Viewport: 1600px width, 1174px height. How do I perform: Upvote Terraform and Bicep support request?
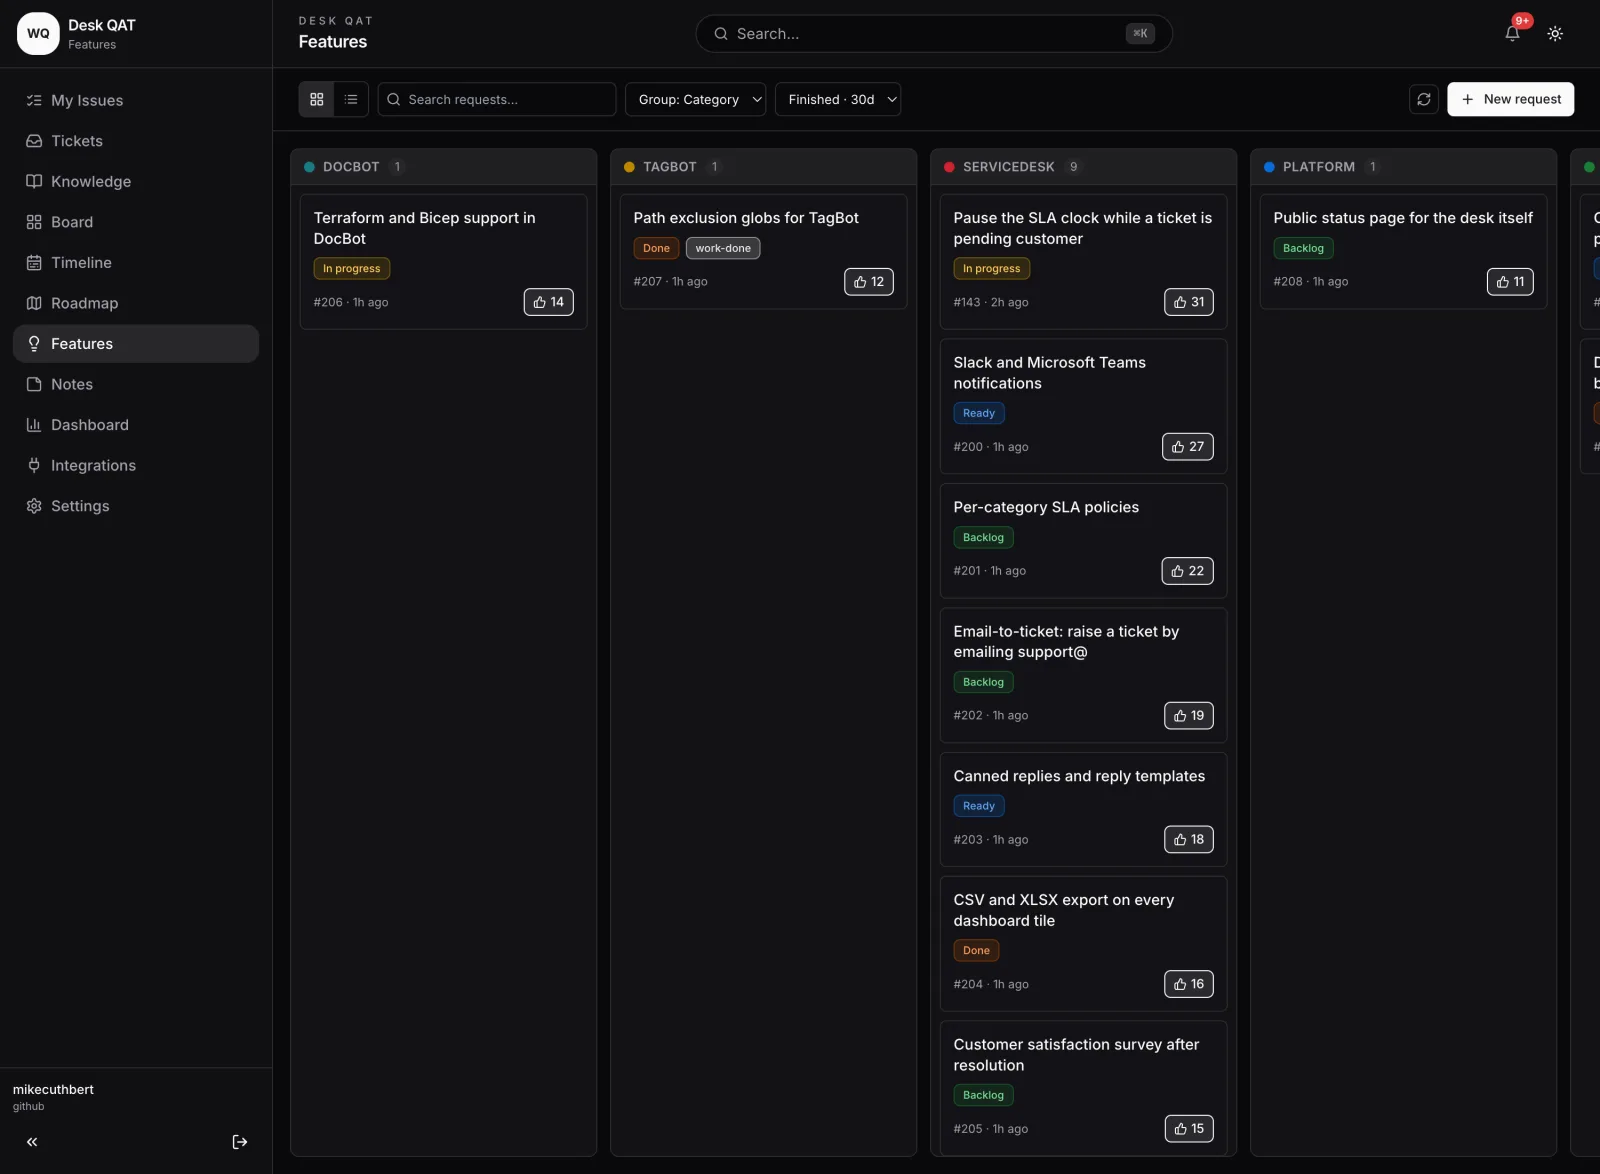tap(549, 302)
